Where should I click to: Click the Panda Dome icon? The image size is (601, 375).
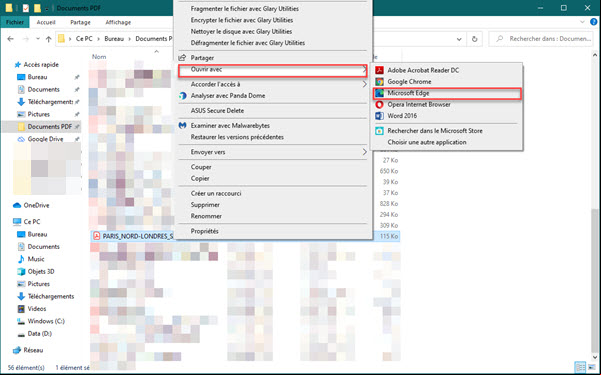[x=182, y=95]
